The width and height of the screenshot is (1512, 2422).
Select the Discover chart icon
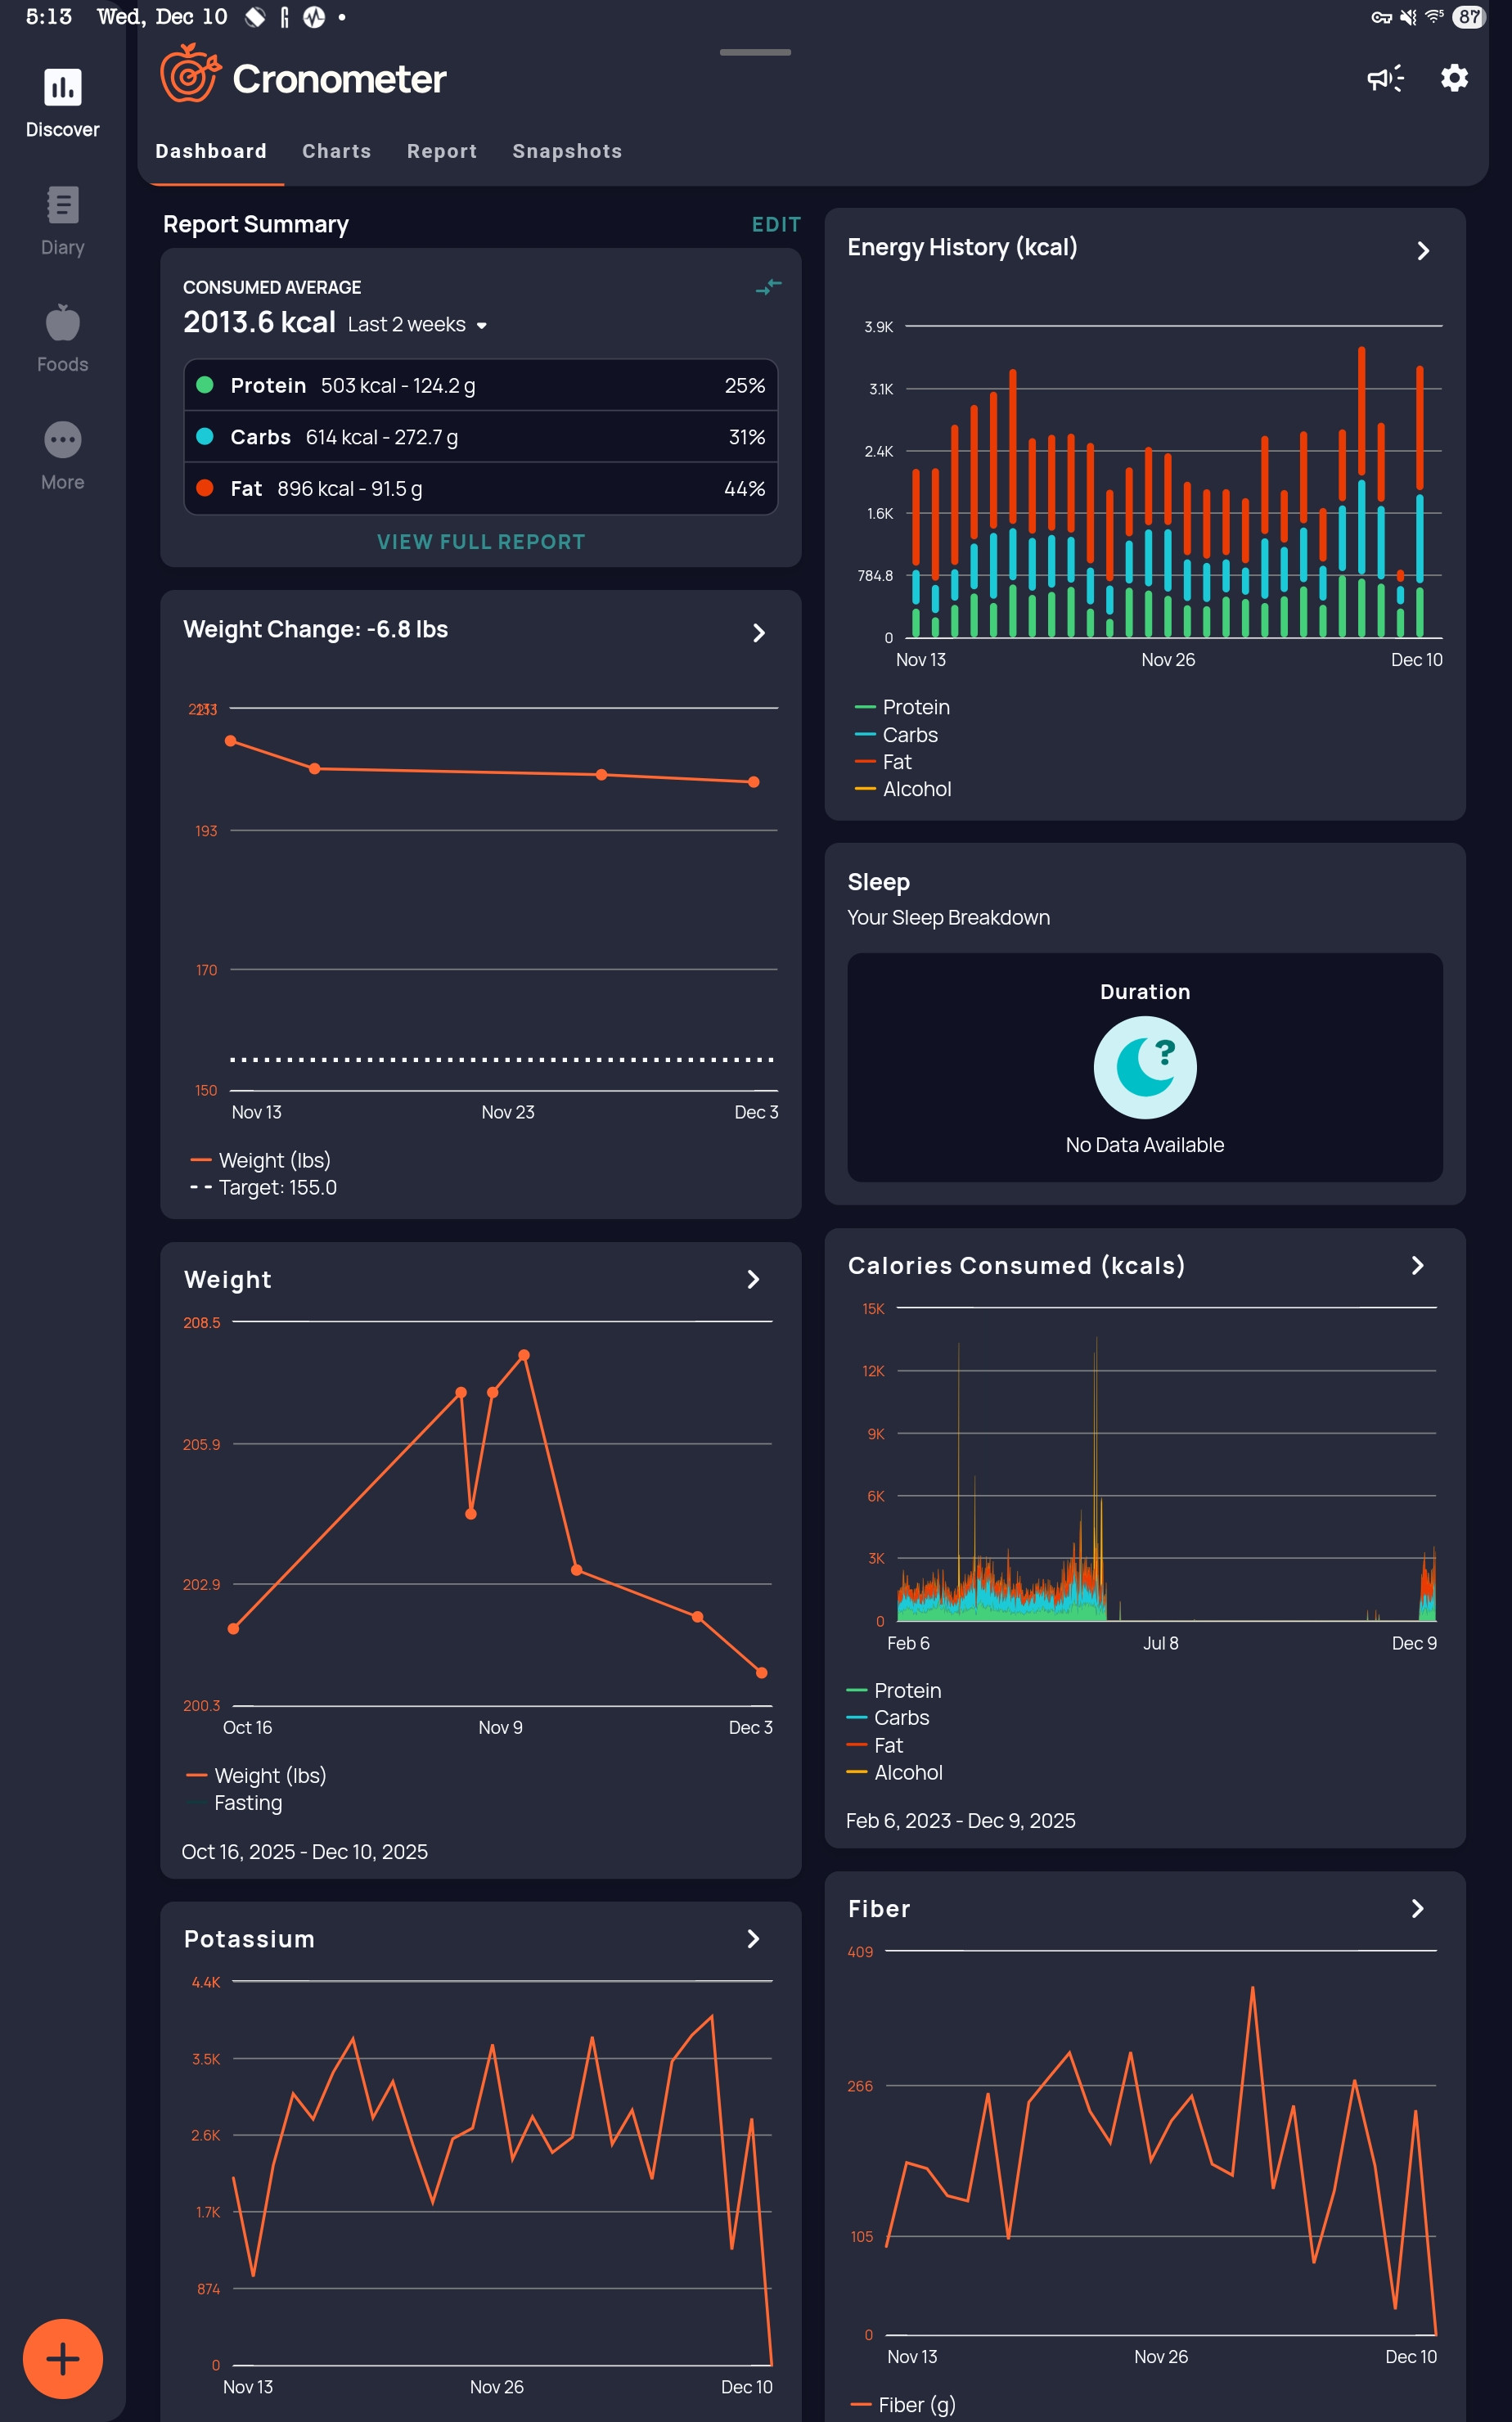point(62,87)
